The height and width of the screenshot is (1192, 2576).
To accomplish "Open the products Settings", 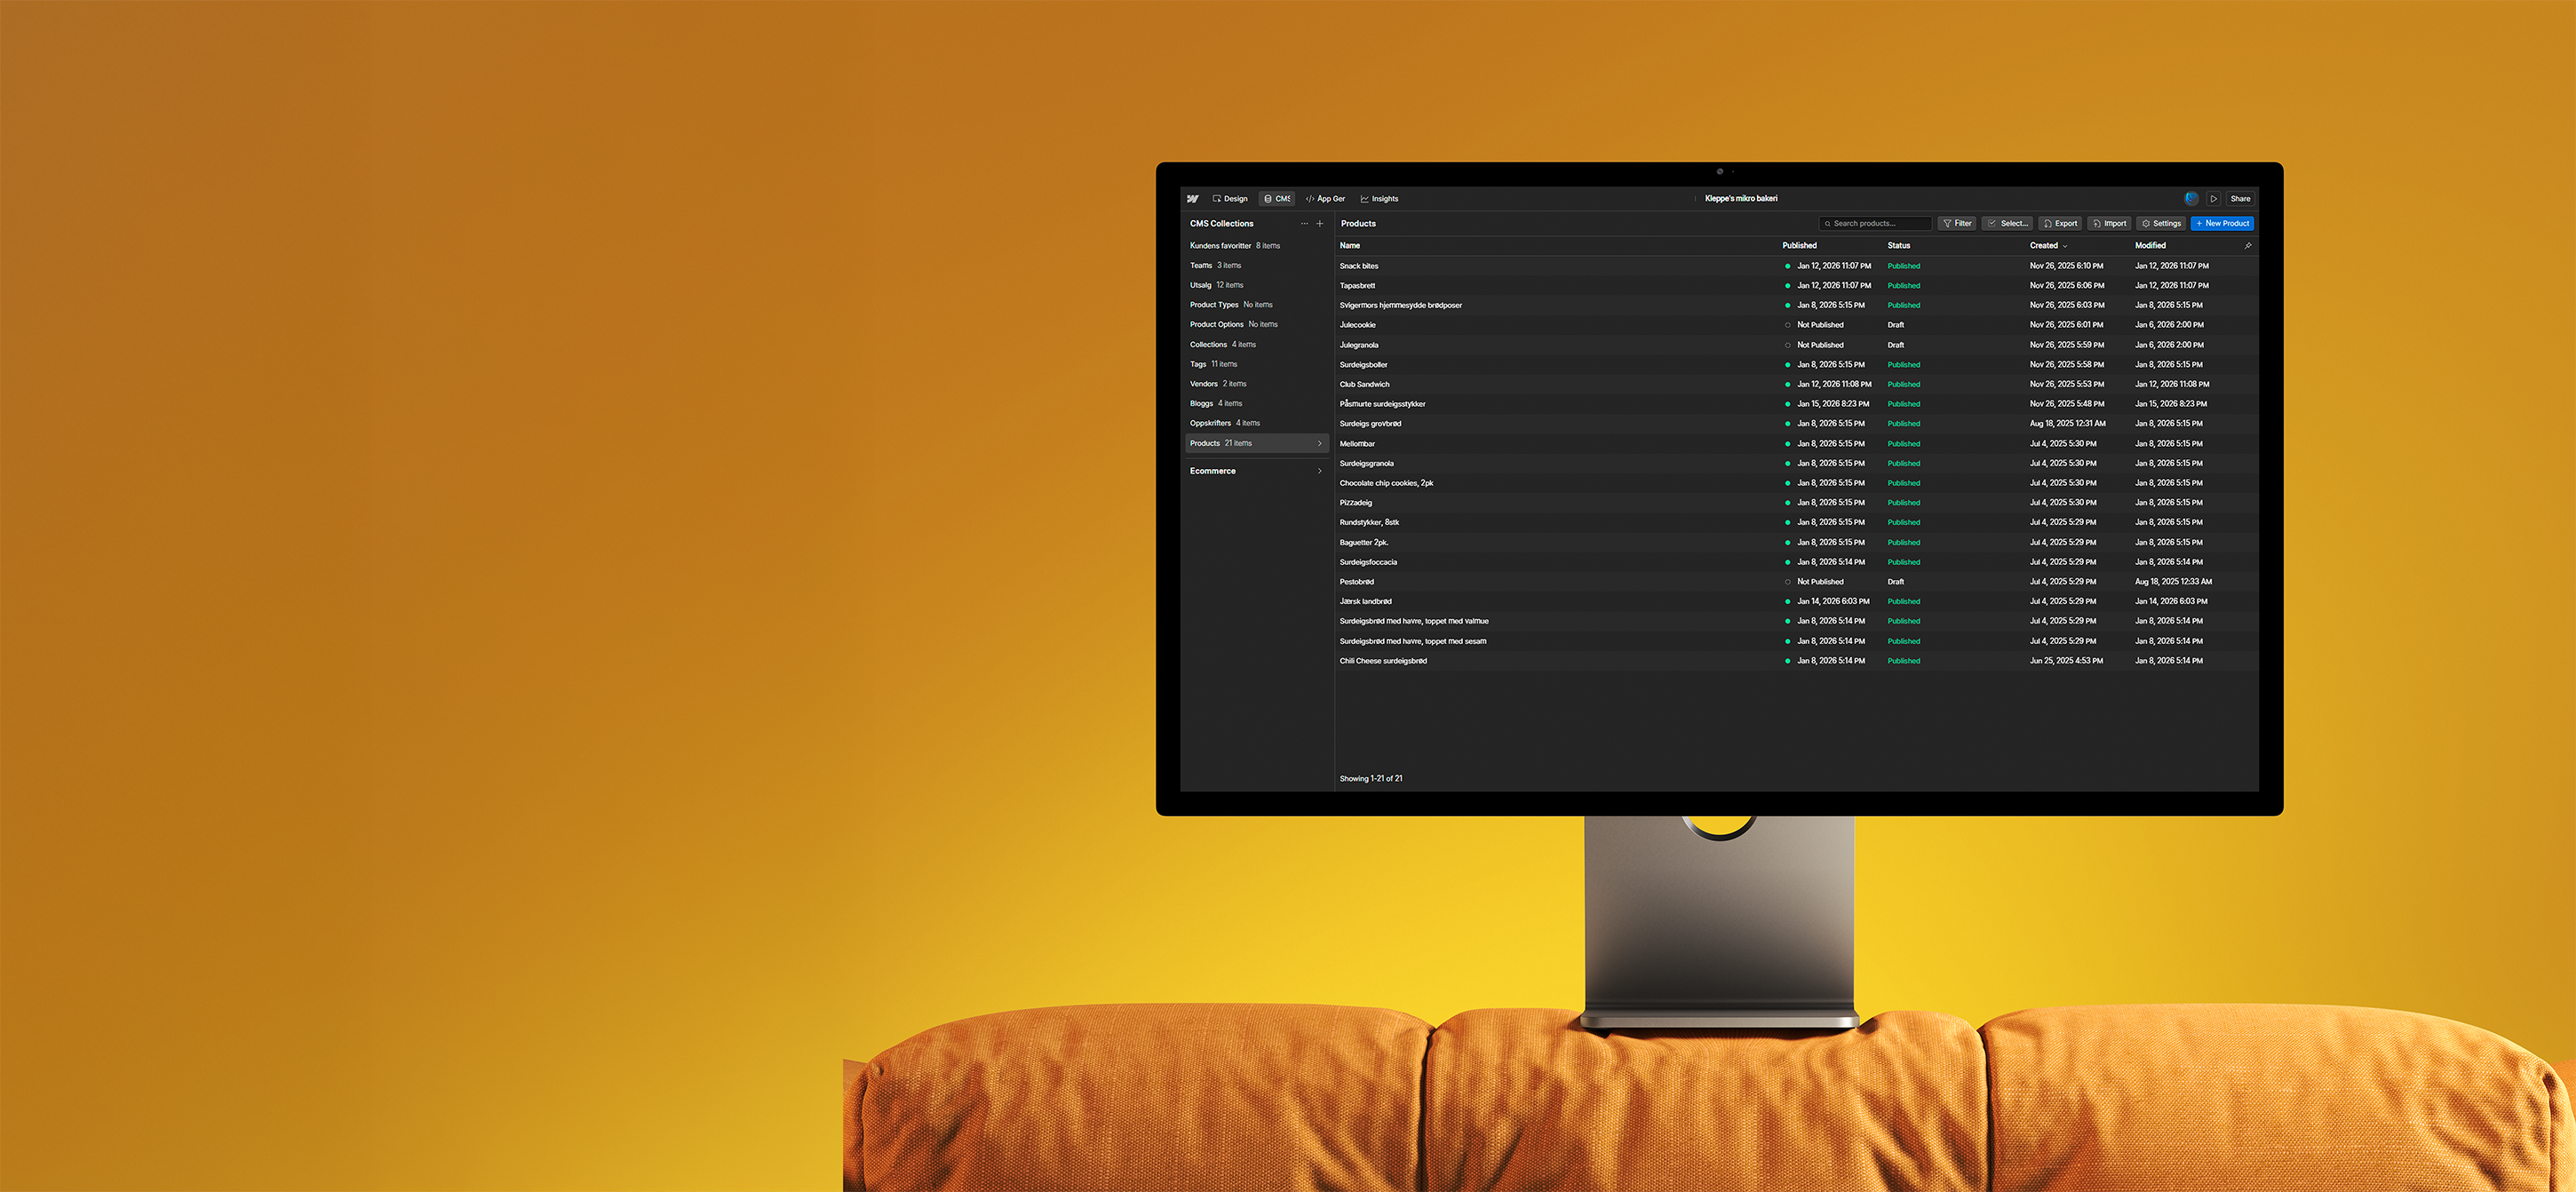I will (x=2160, y=224).
